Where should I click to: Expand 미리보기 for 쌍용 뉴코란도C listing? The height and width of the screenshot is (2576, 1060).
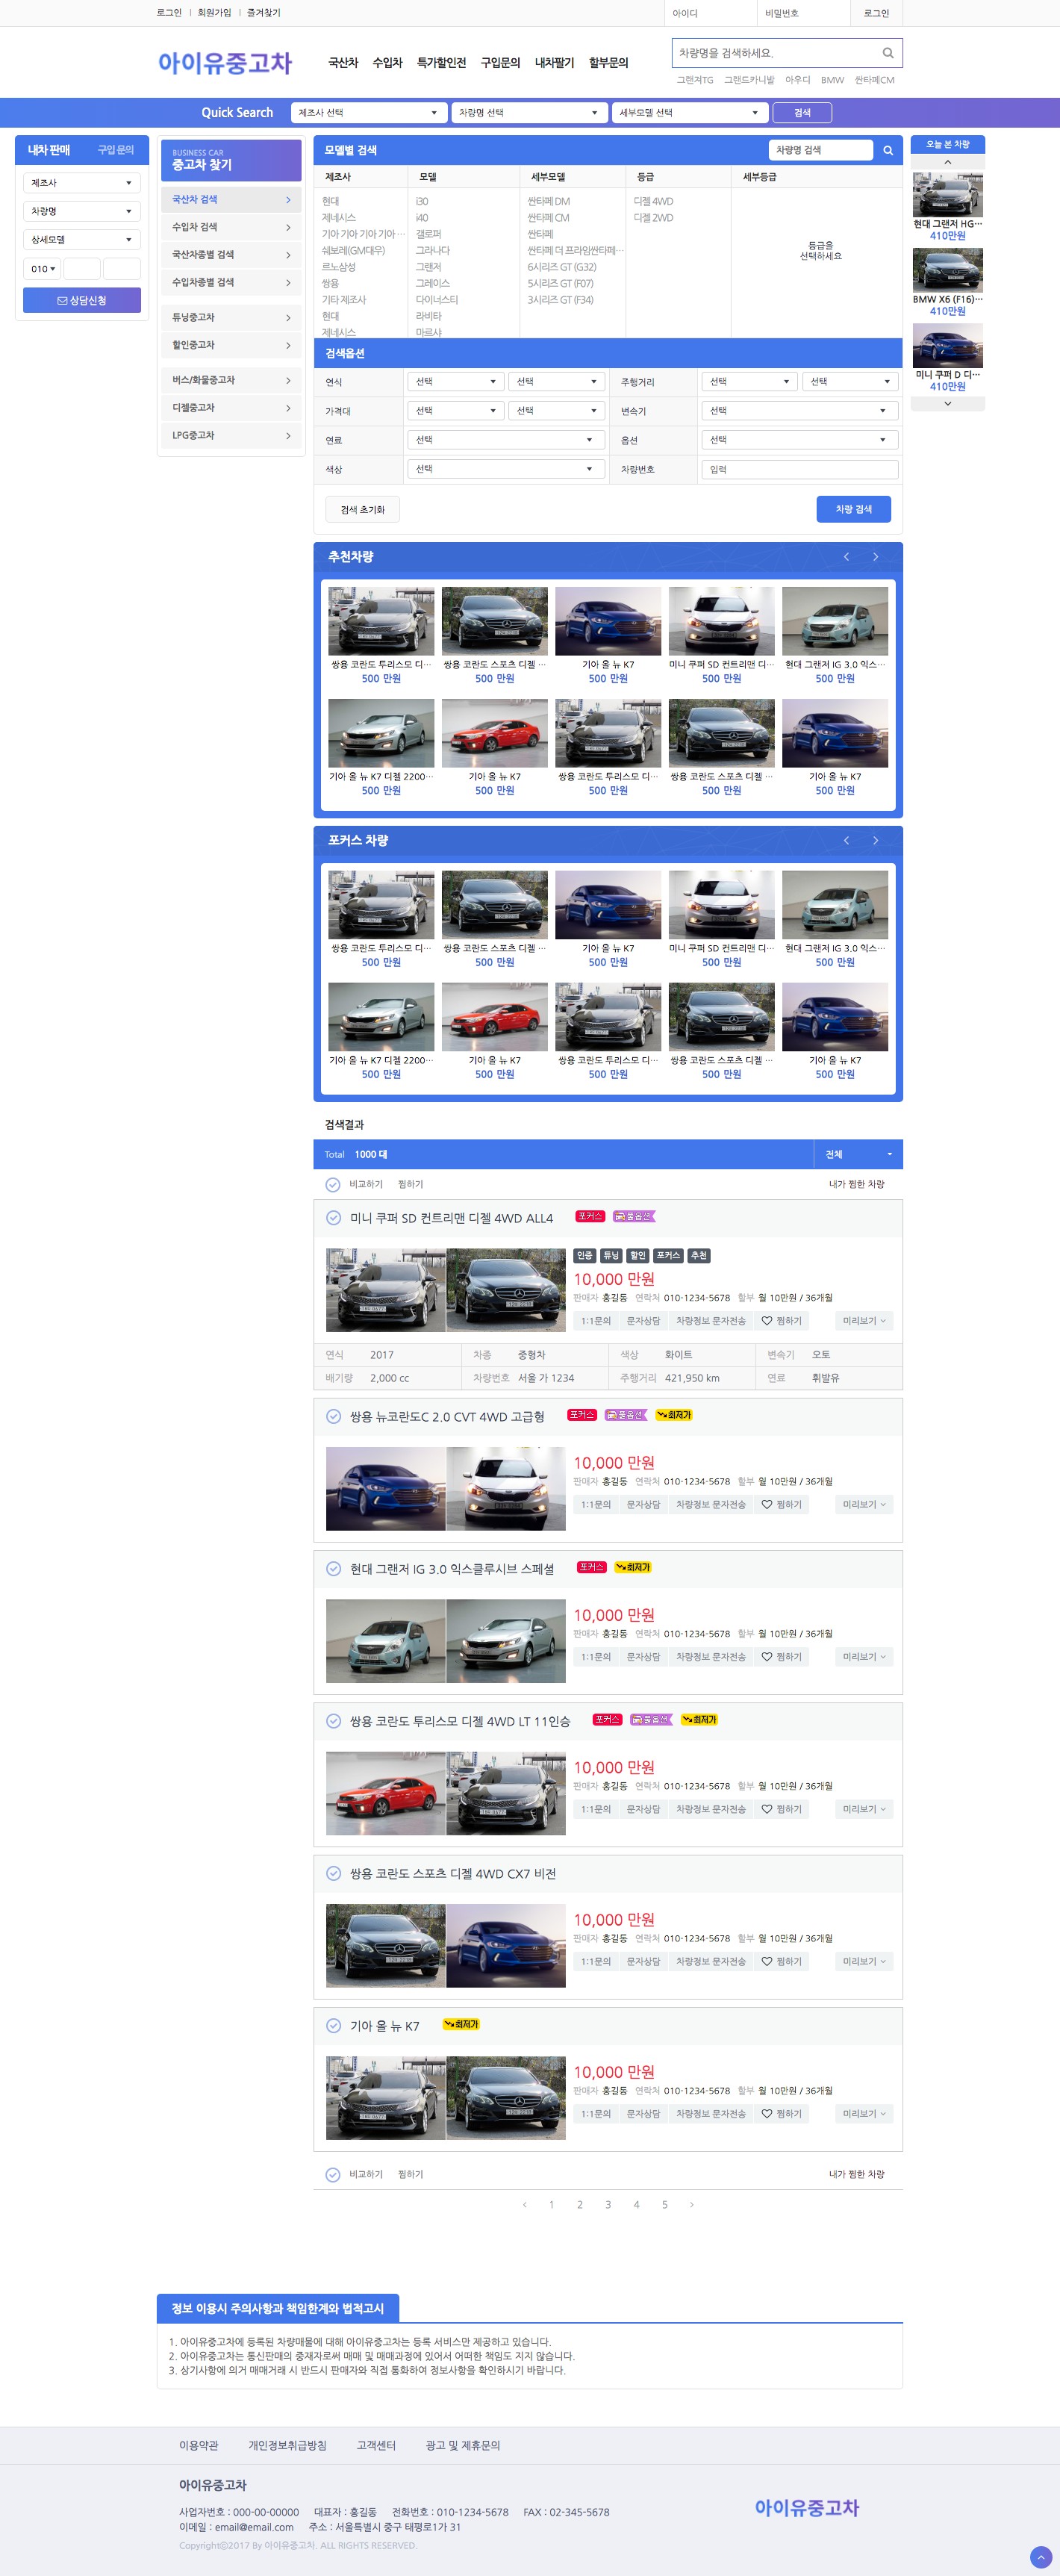(864, 1504)
